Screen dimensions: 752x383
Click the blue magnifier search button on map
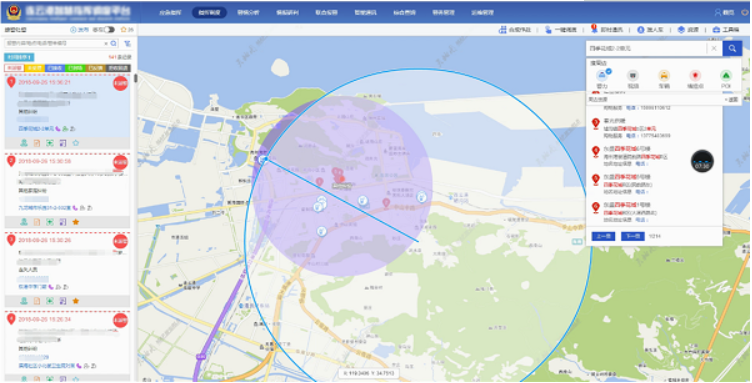tap(732, 48)
